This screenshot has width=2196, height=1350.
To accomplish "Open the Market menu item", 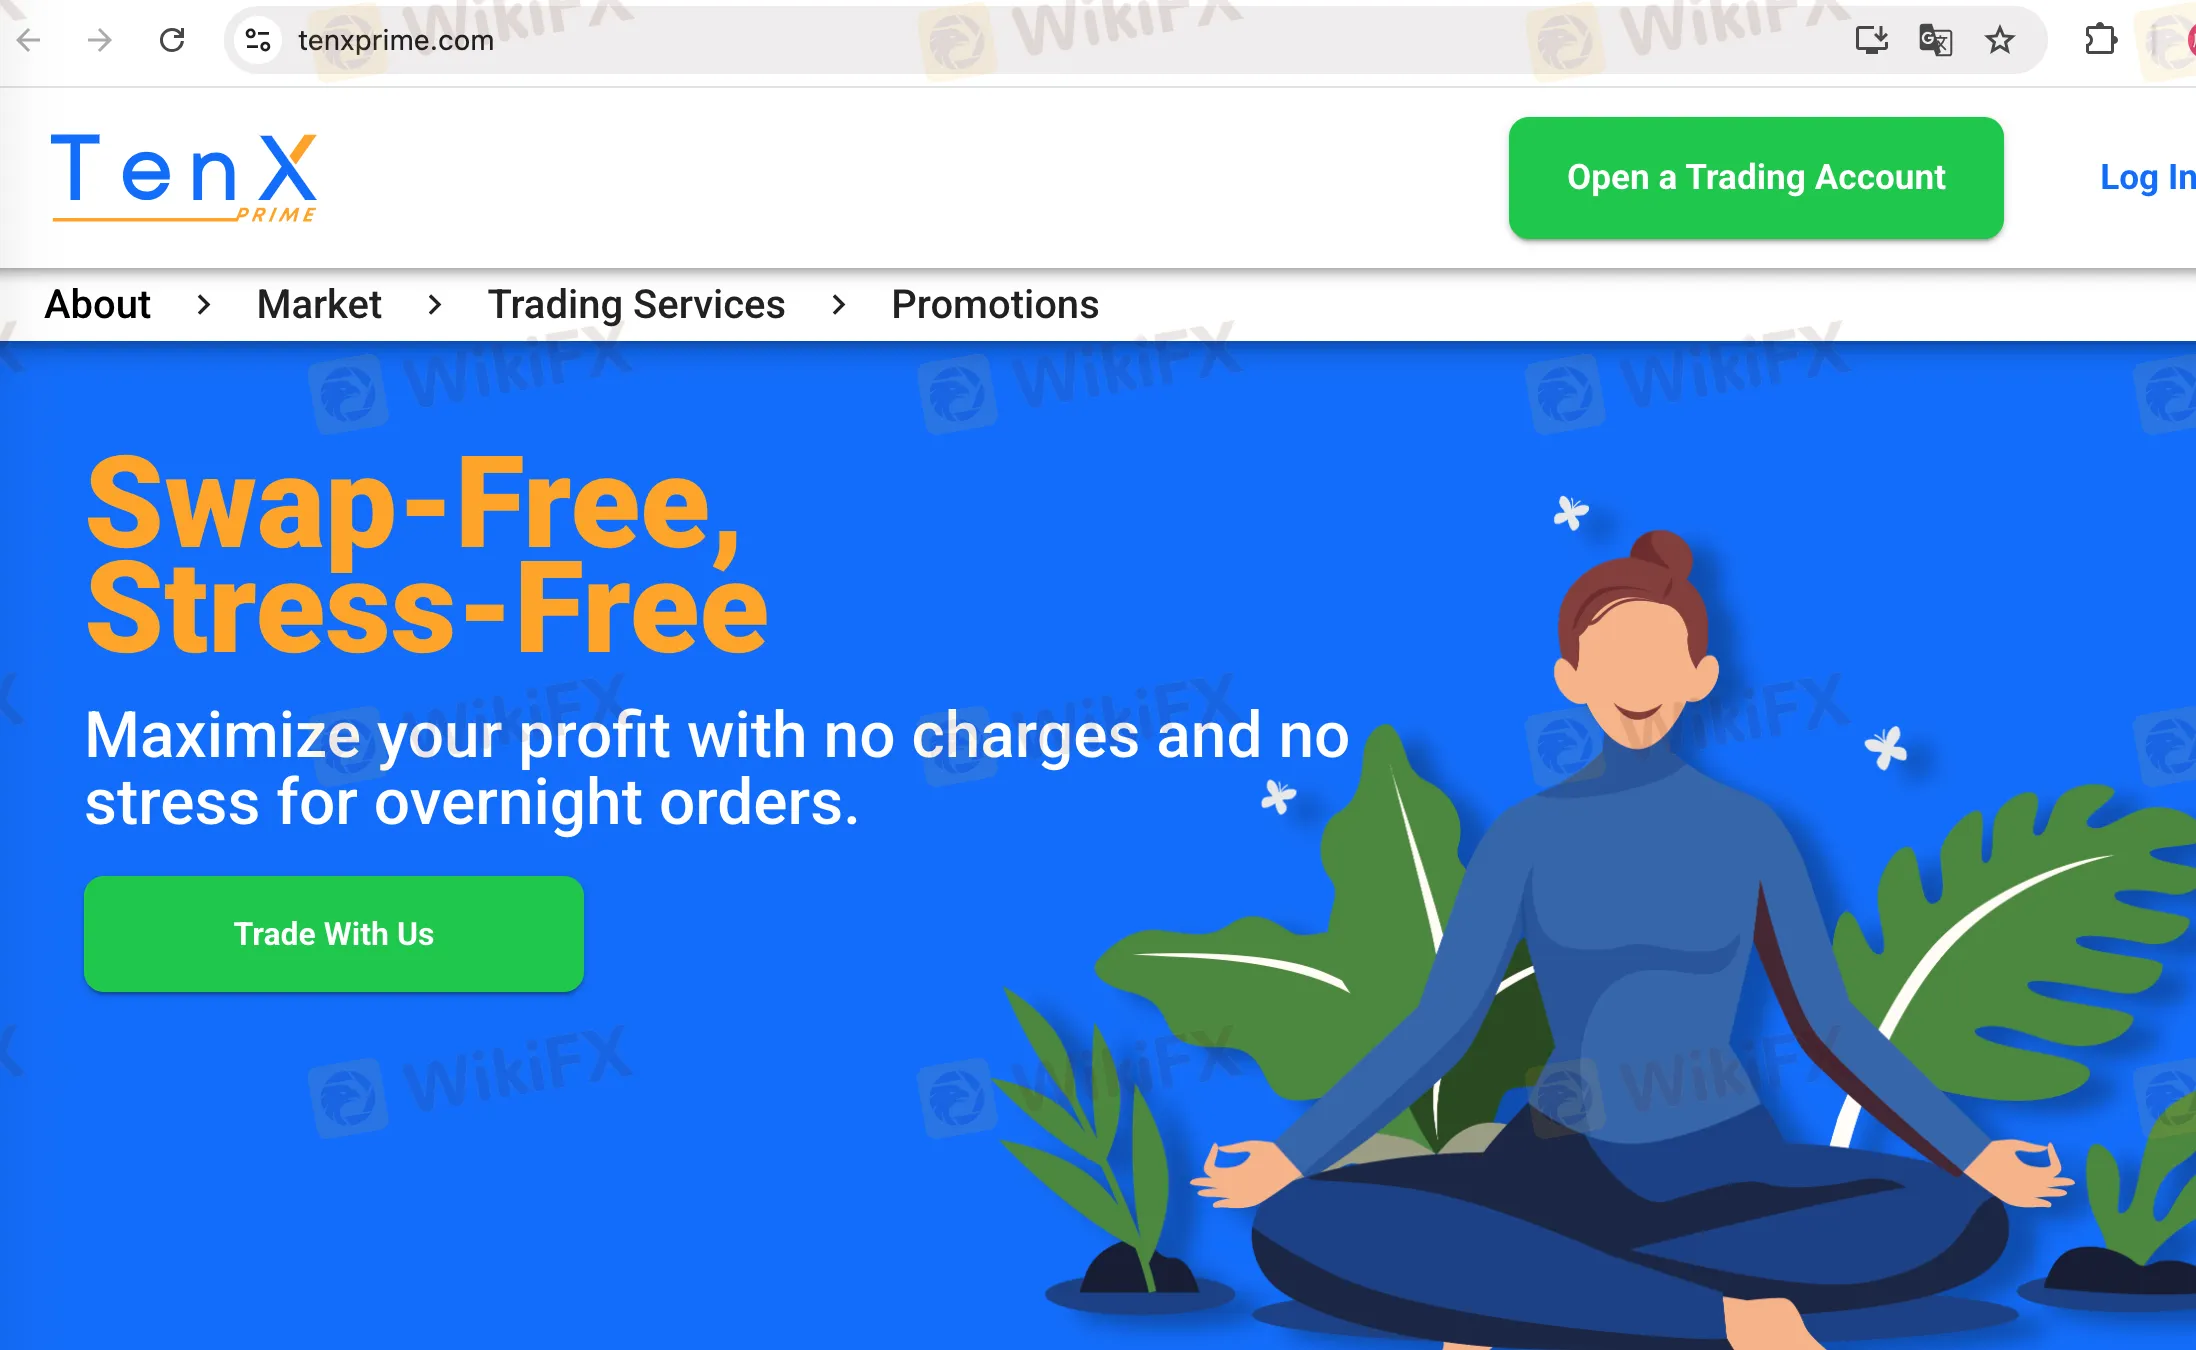I will 319,304.
